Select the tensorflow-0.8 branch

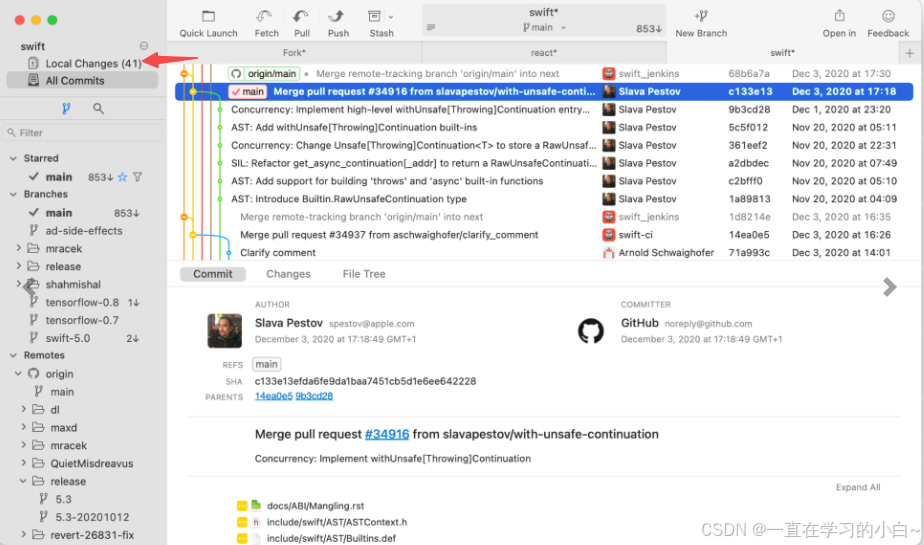point(82,302)
